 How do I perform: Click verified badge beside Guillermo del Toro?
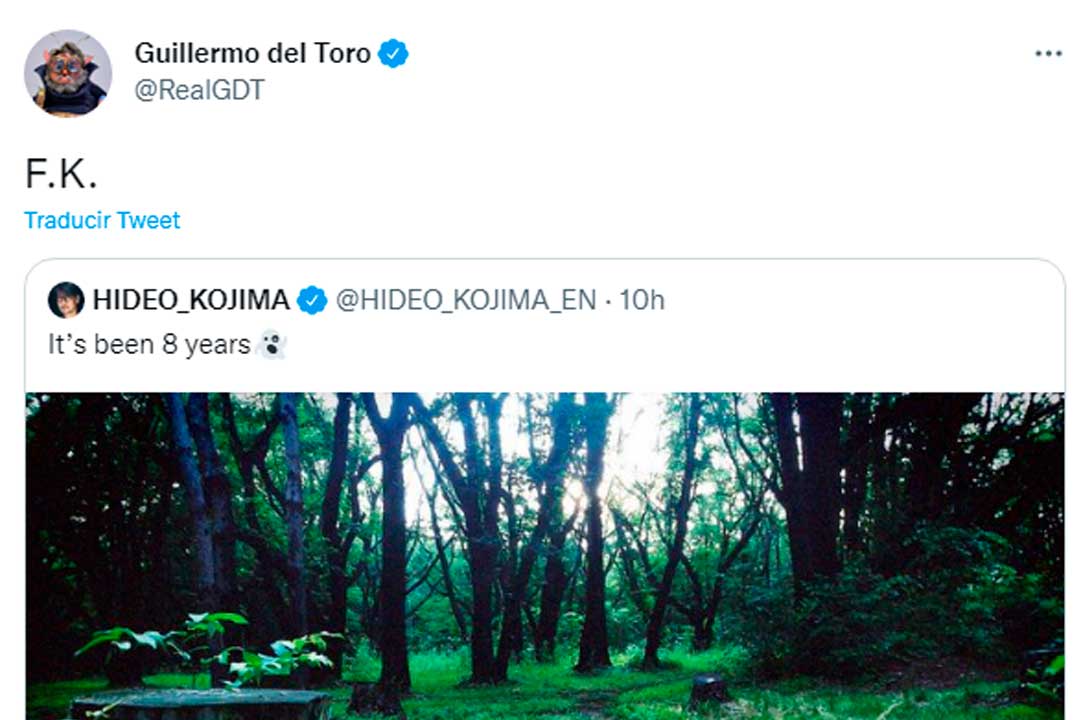pyautogui.click(x=394, y=53)
